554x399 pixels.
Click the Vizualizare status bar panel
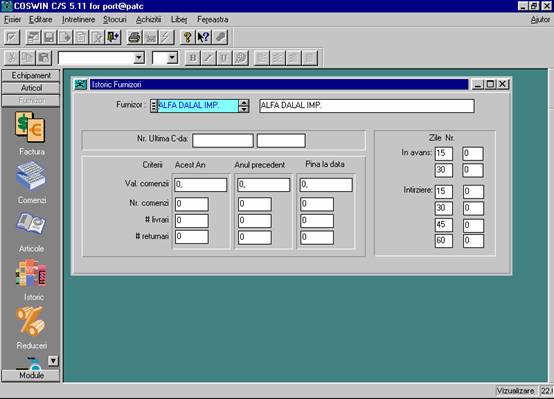[516, 391]
